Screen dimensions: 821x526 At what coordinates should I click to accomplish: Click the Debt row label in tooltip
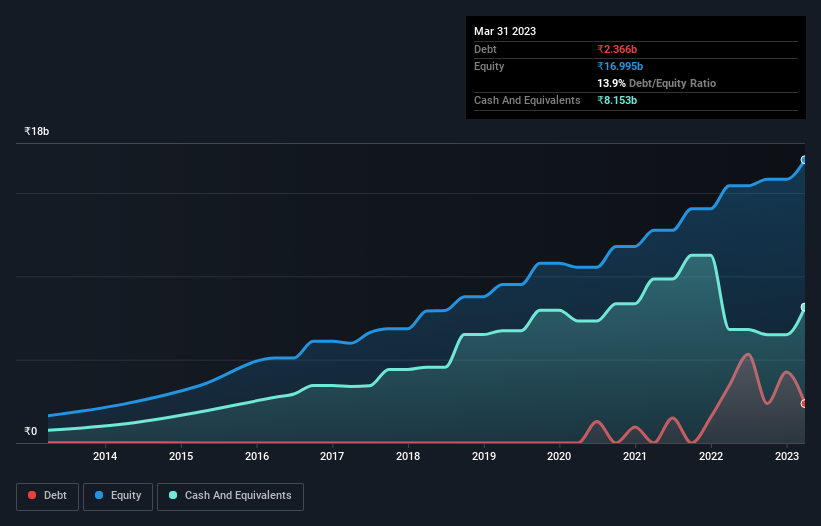click(485, 49)
